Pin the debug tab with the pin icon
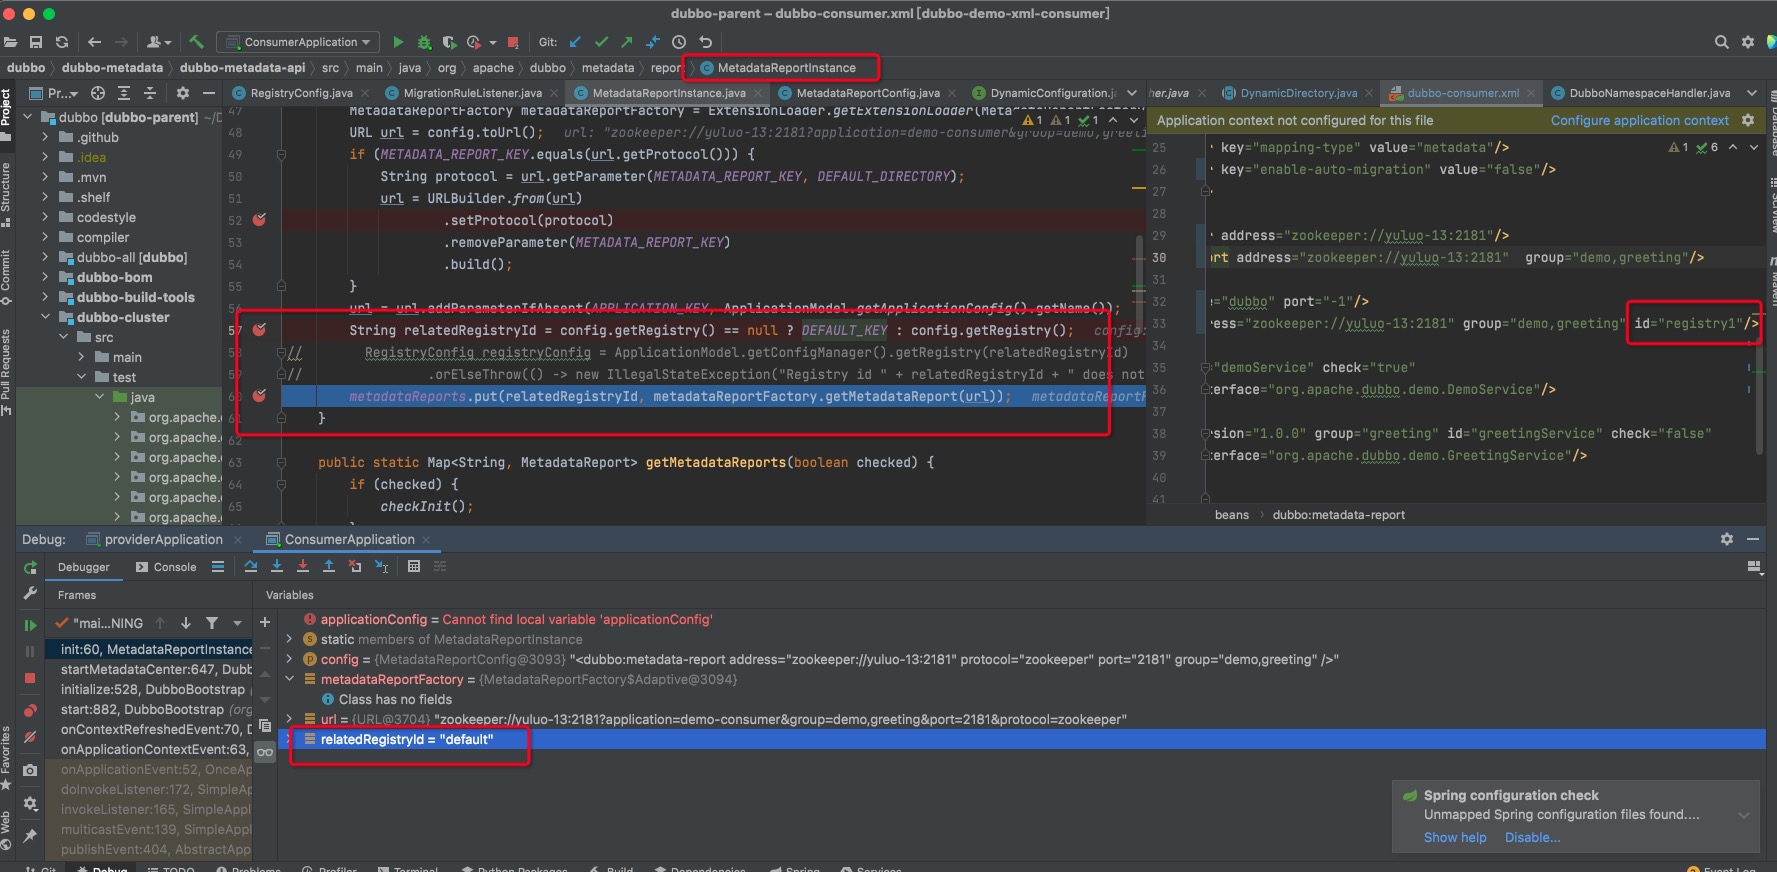This screenshot has height=872, width=1777. [x=30, y=835]
